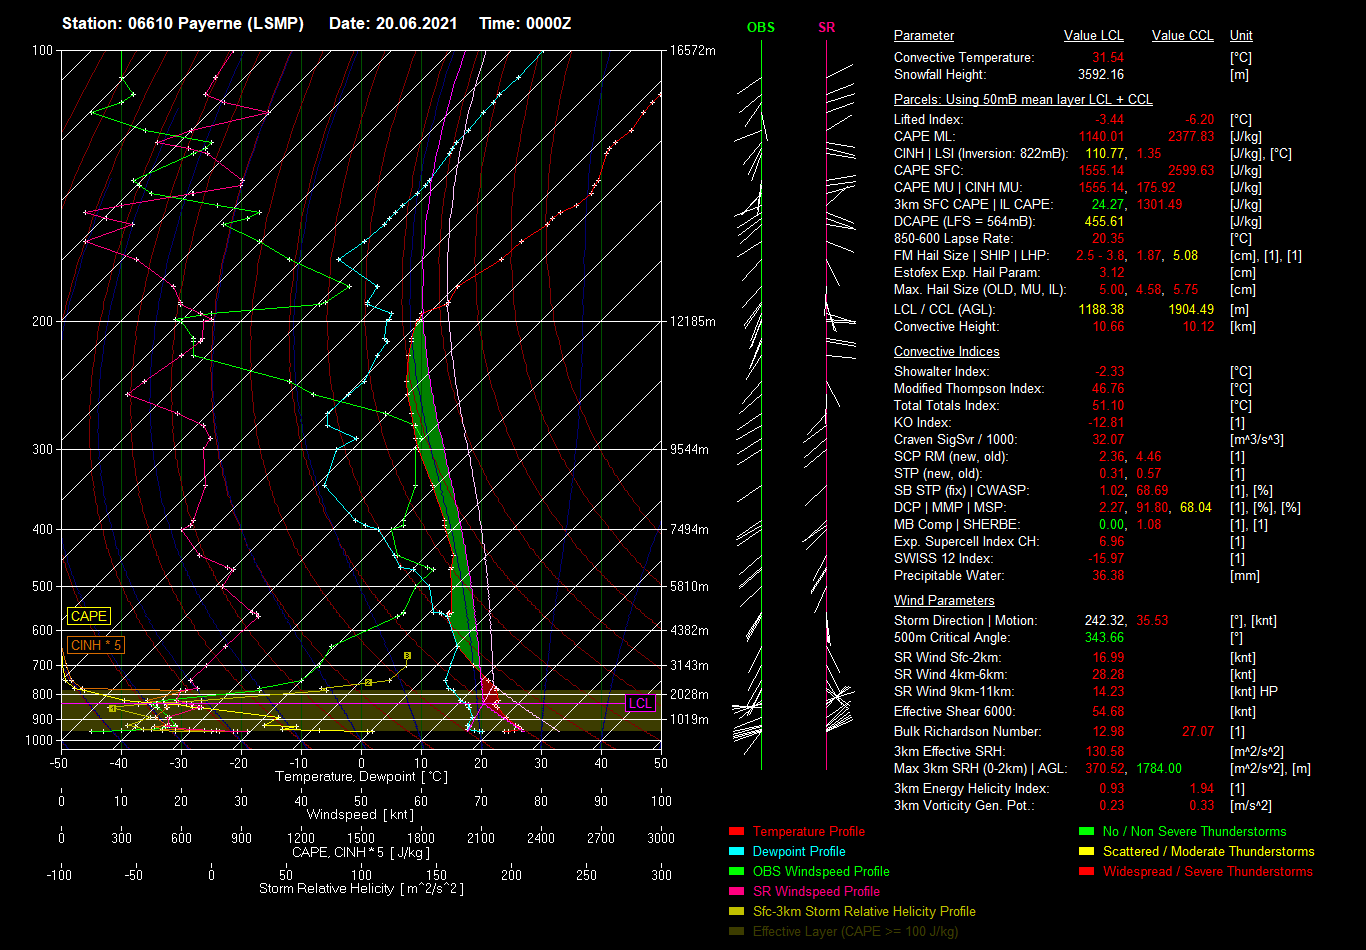Click the Sfc-3km Storm Relative Helicity swatch
Screen dimensions: 1366x950
click(x=736, y=912)
